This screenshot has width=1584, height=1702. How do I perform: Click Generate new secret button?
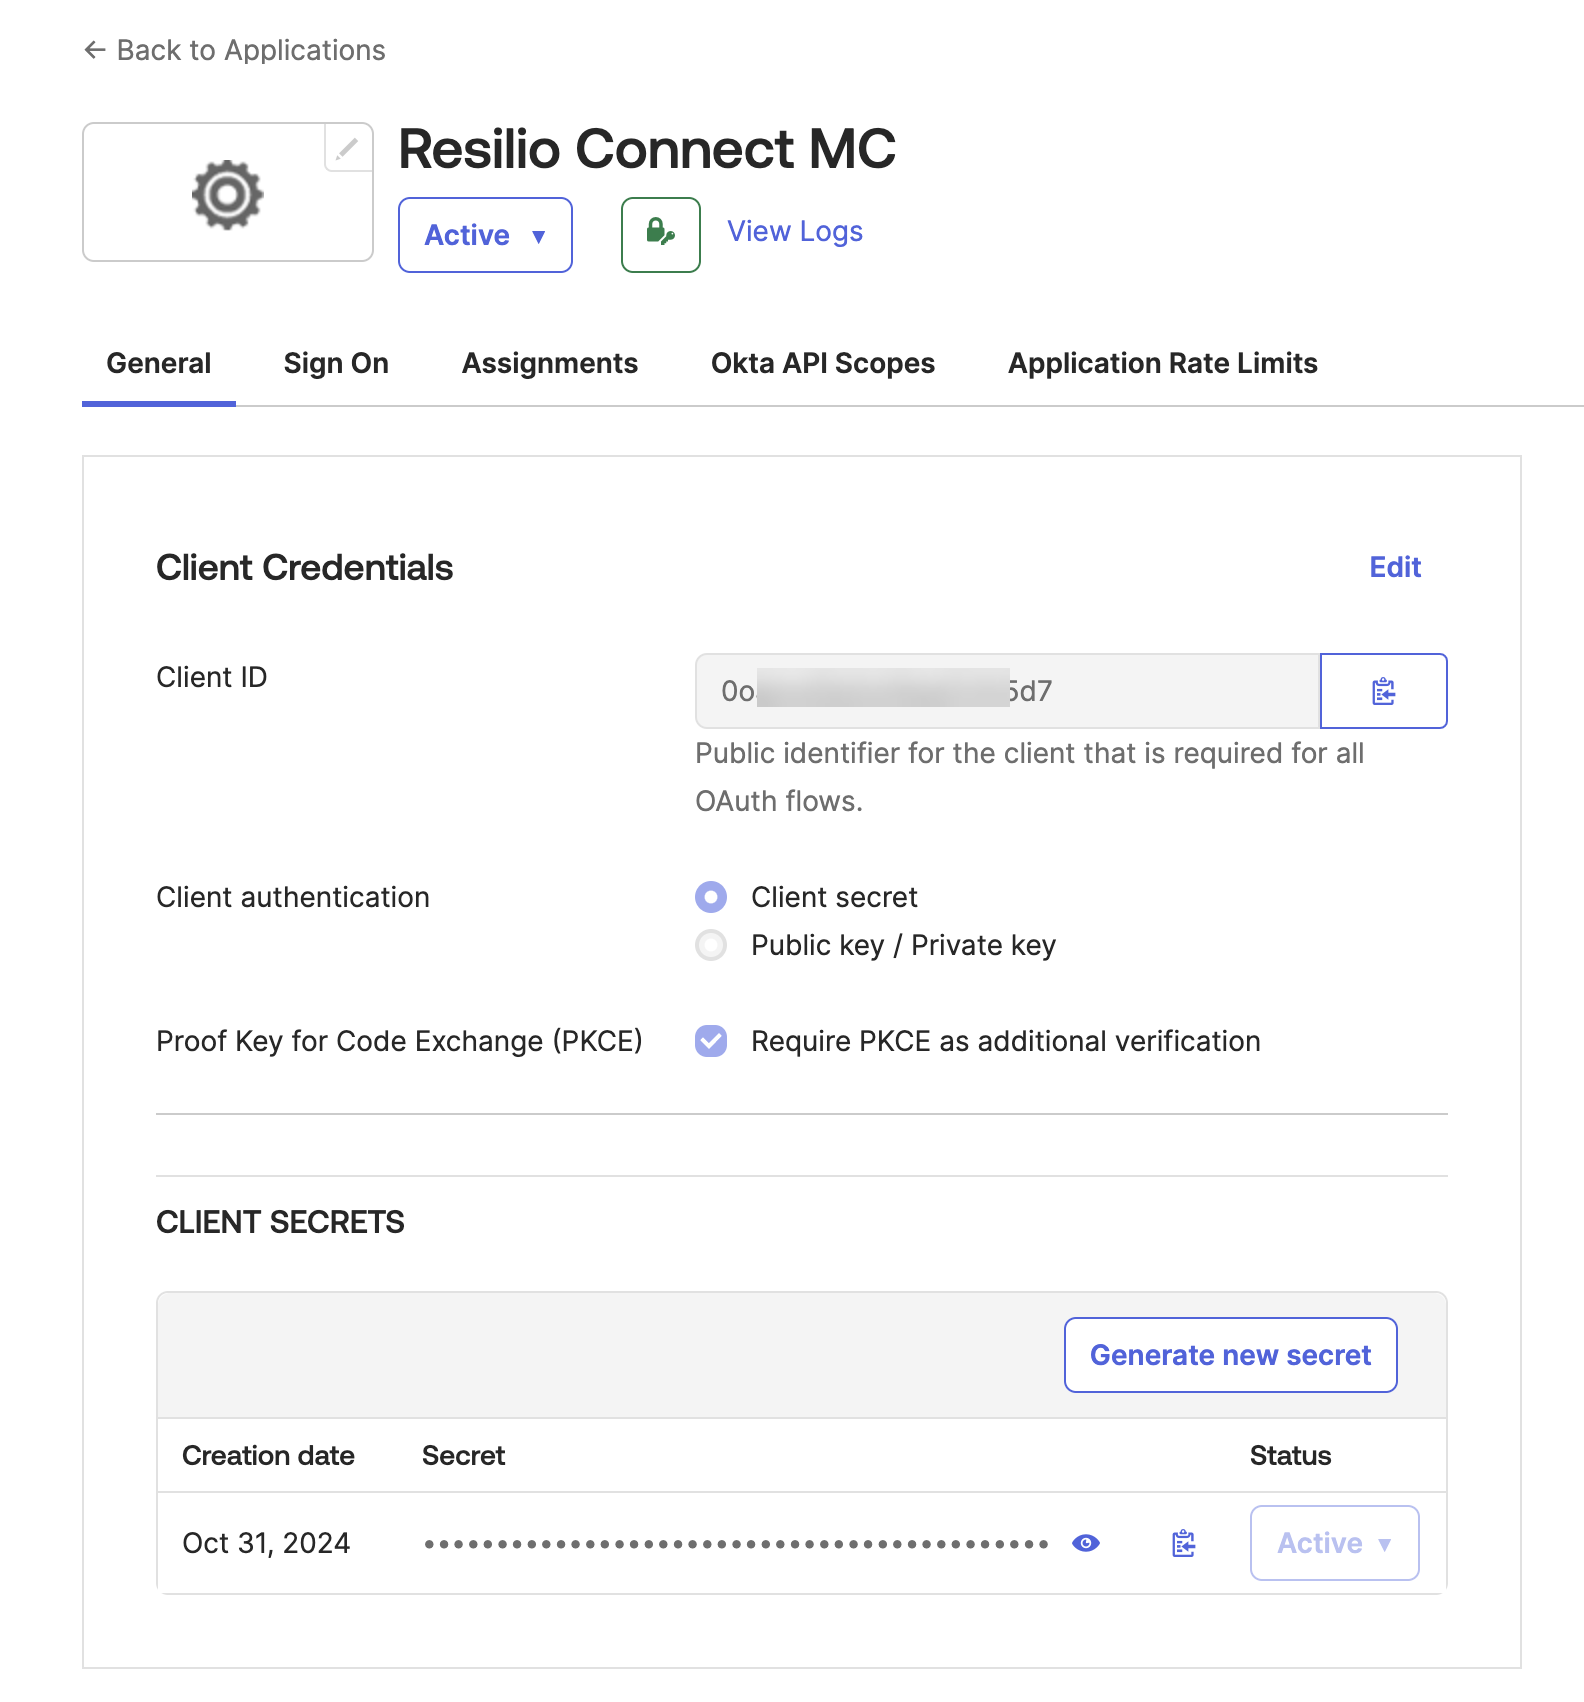[x=1230, y=1355]
